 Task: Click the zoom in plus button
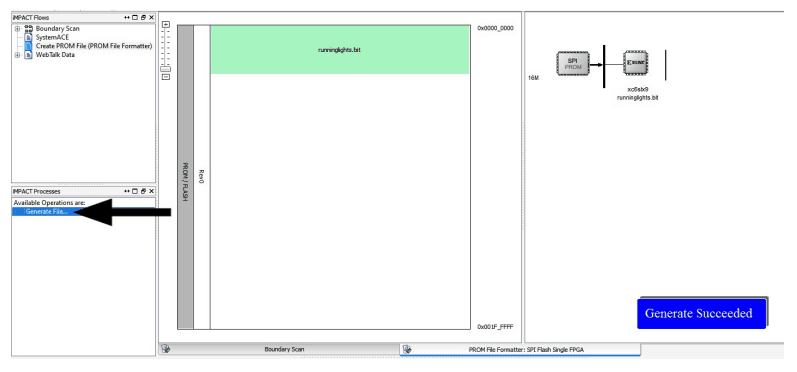pos(165,24)
